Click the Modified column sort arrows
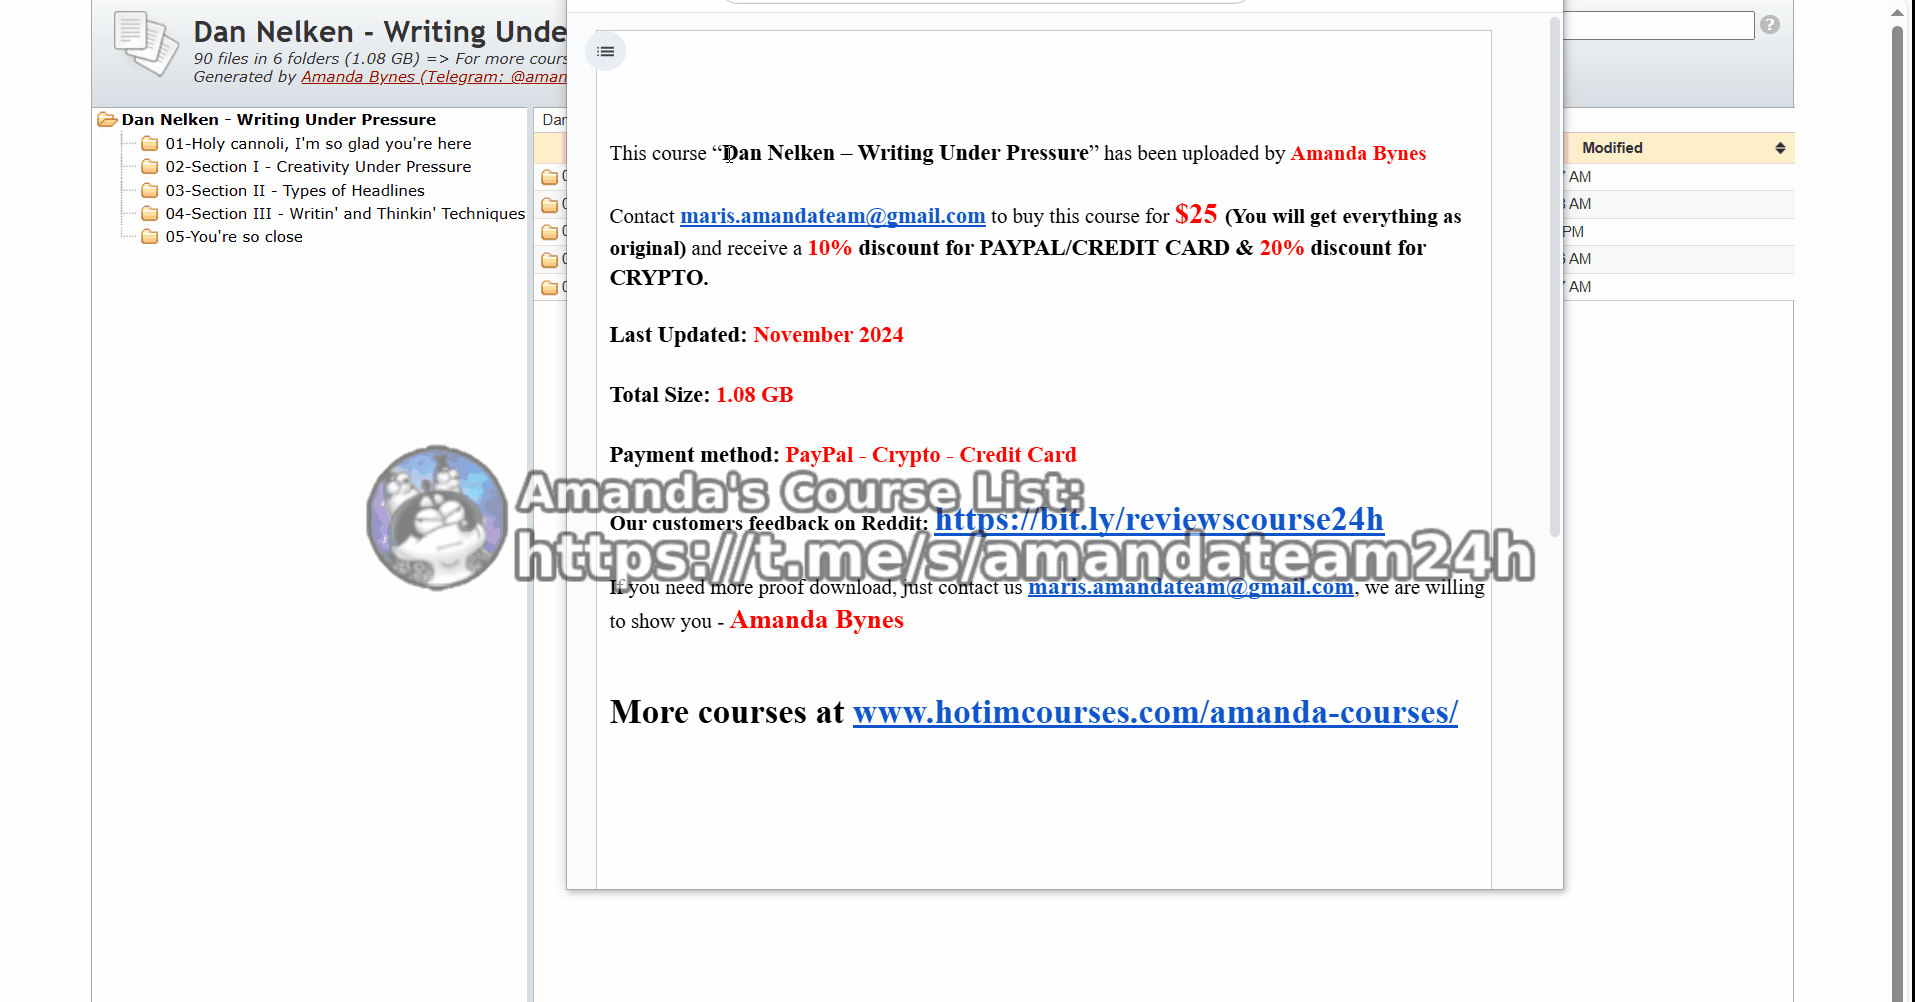 [1780, 148]
